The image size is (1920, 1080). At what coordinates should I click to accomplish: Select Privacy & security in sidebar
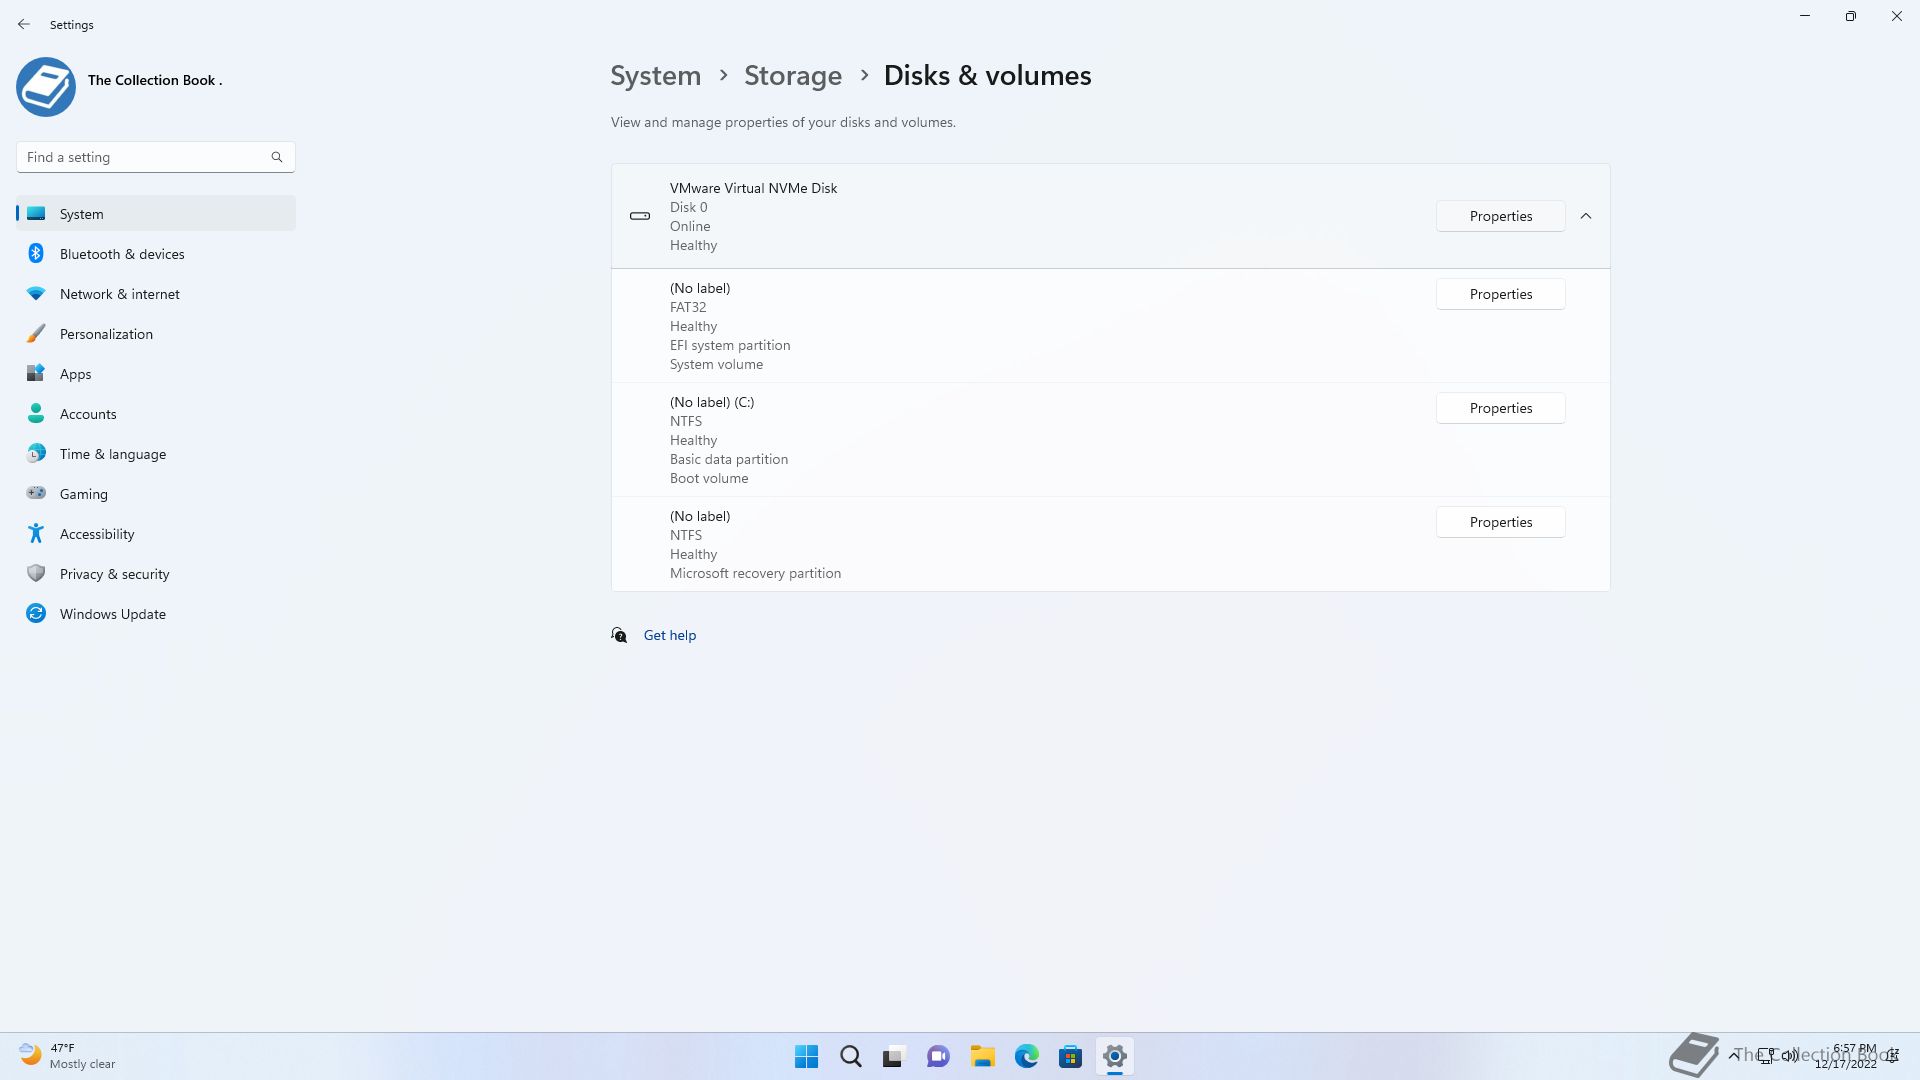click(156, 573)
